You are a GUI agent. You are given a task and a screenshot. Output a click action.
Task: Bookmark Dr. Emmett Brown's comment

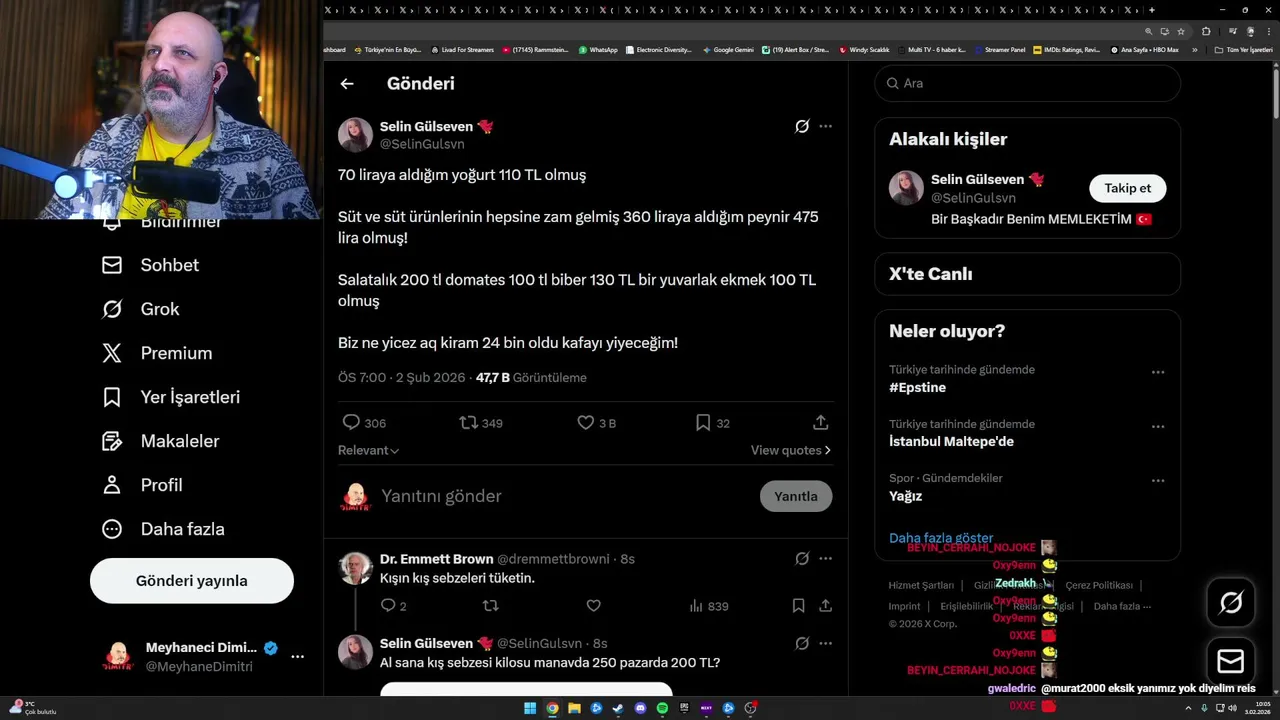click(x=798, y=606)
